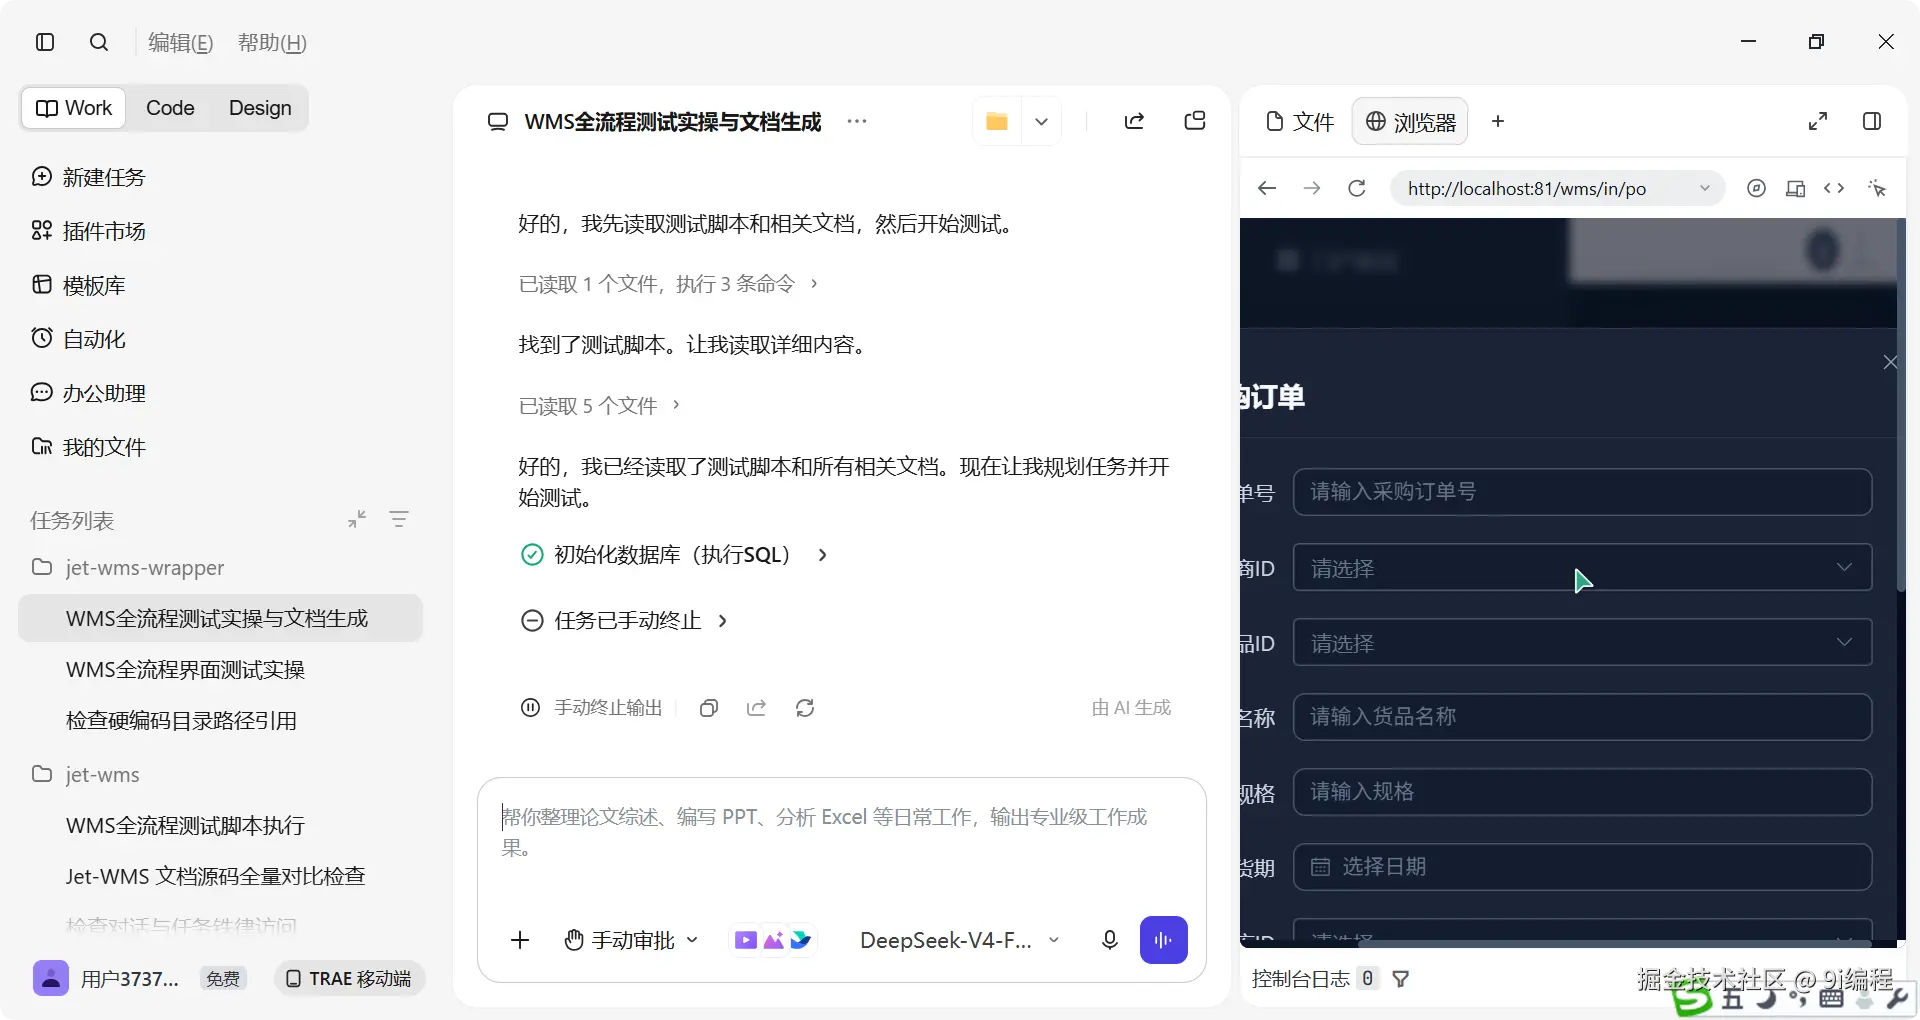Viewport: 1920px width, 1020px height.
Task: Click the browser refresh icon
Action: (1357, 188)
